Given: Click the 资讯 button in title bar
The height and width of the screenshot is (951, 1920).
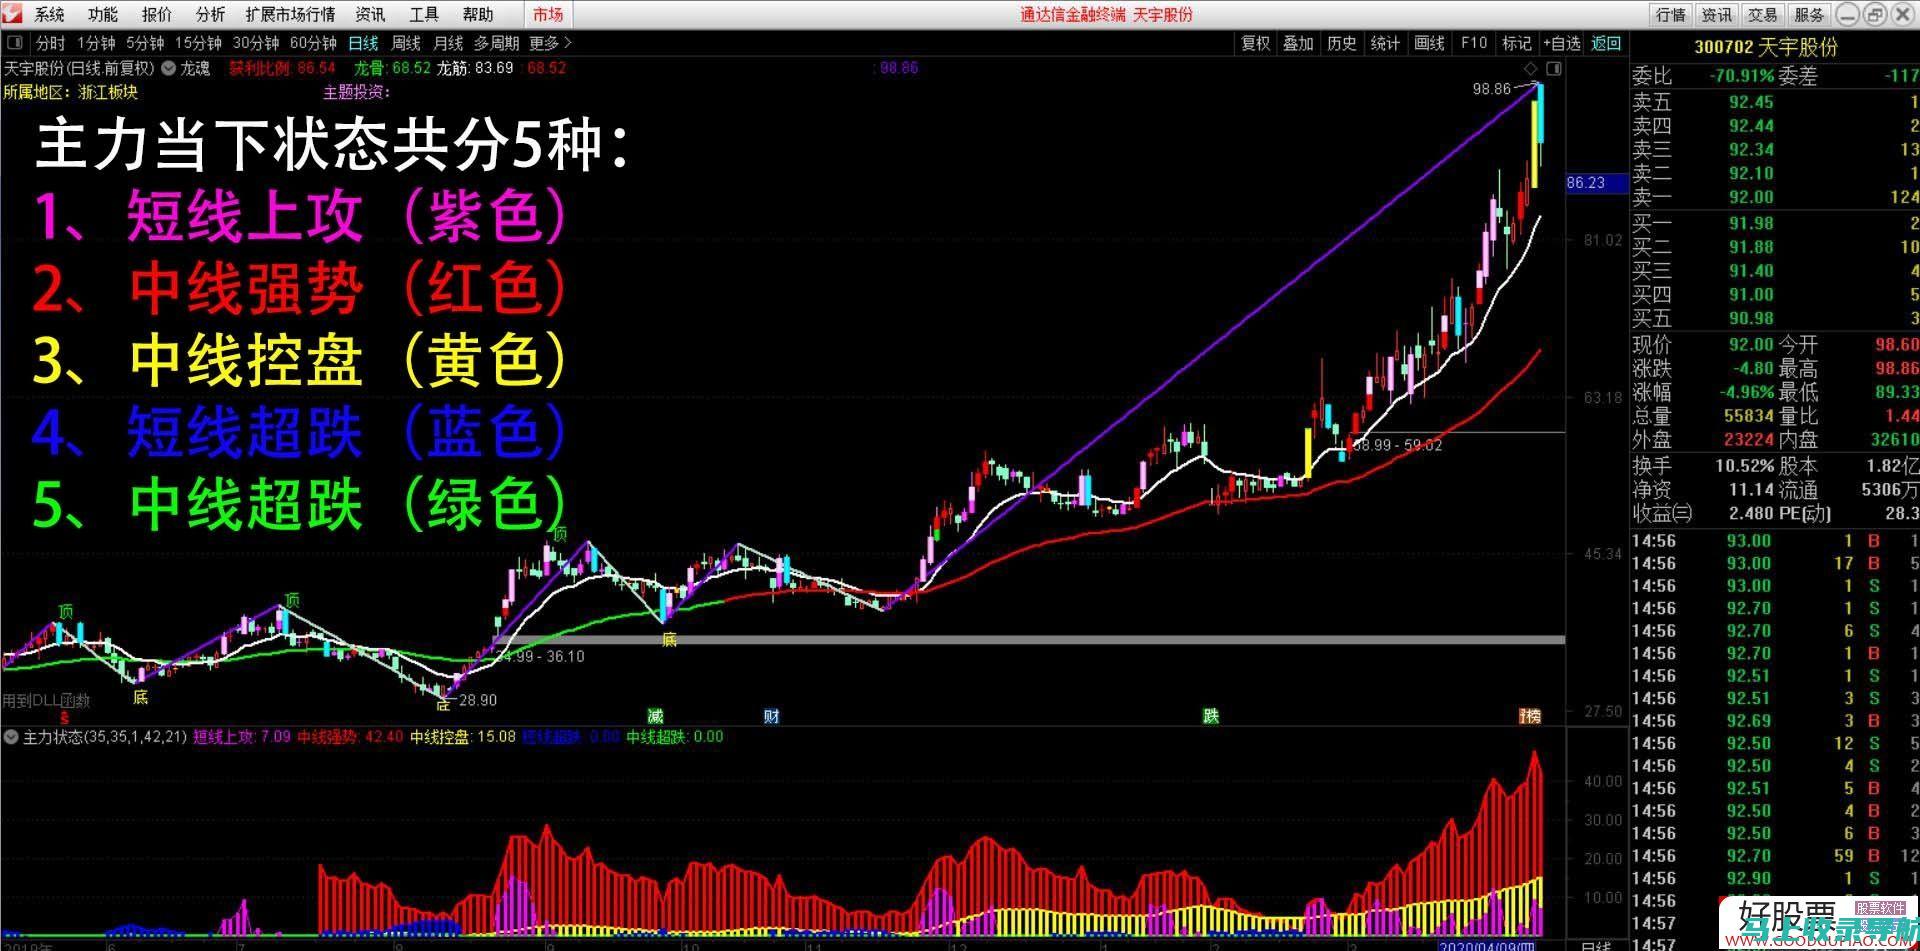Looking at the screenshot, I should (x=1717, y=14).
